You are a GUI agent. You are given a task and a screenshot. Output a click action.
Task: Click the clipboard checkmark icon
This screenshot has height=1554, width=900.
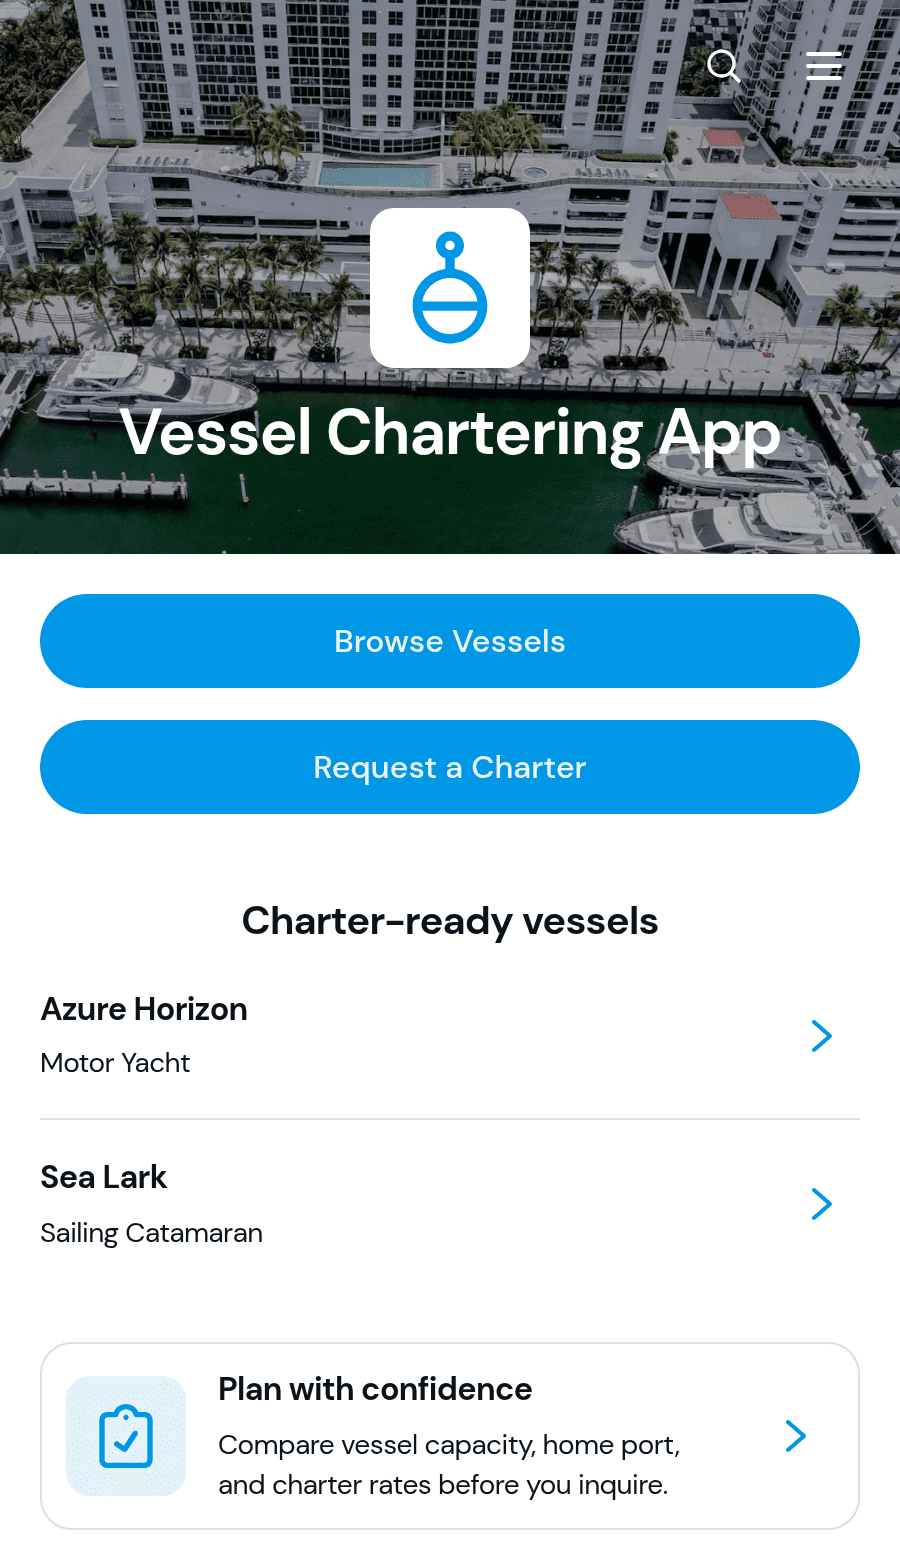coord(126,1436)
